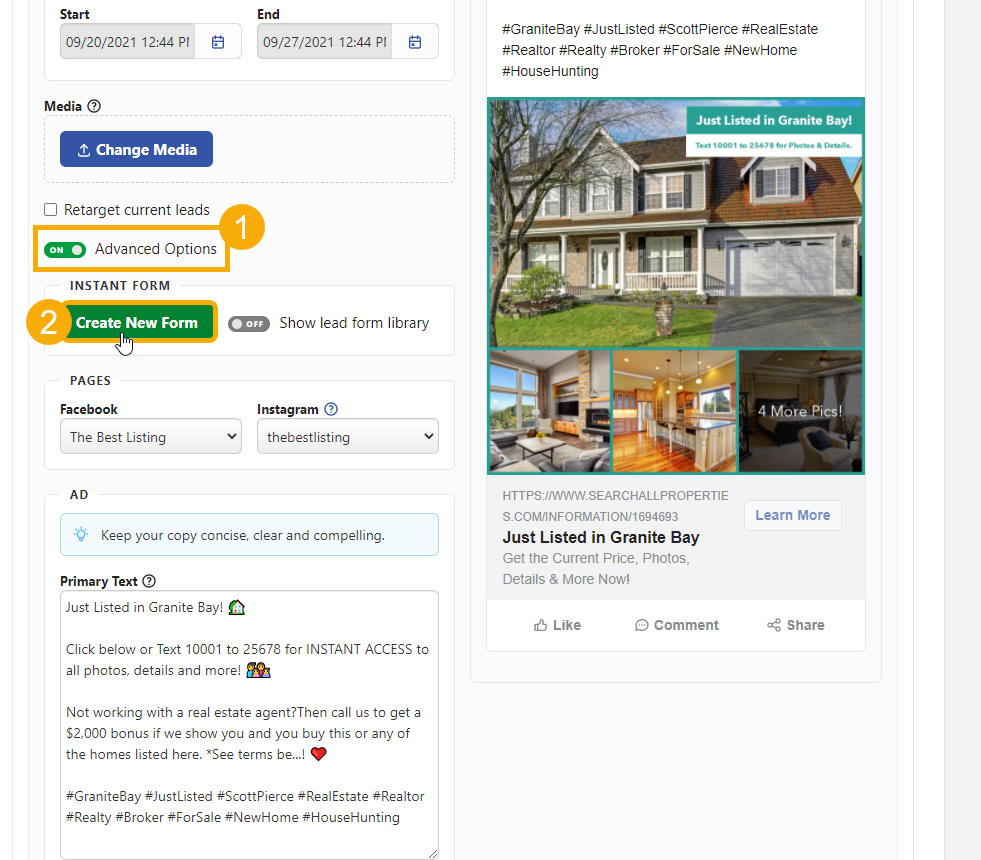Viewport: 981px width, 860px height.
Task: Check the Retarget current leads checkbox
Action: (51, 210)
